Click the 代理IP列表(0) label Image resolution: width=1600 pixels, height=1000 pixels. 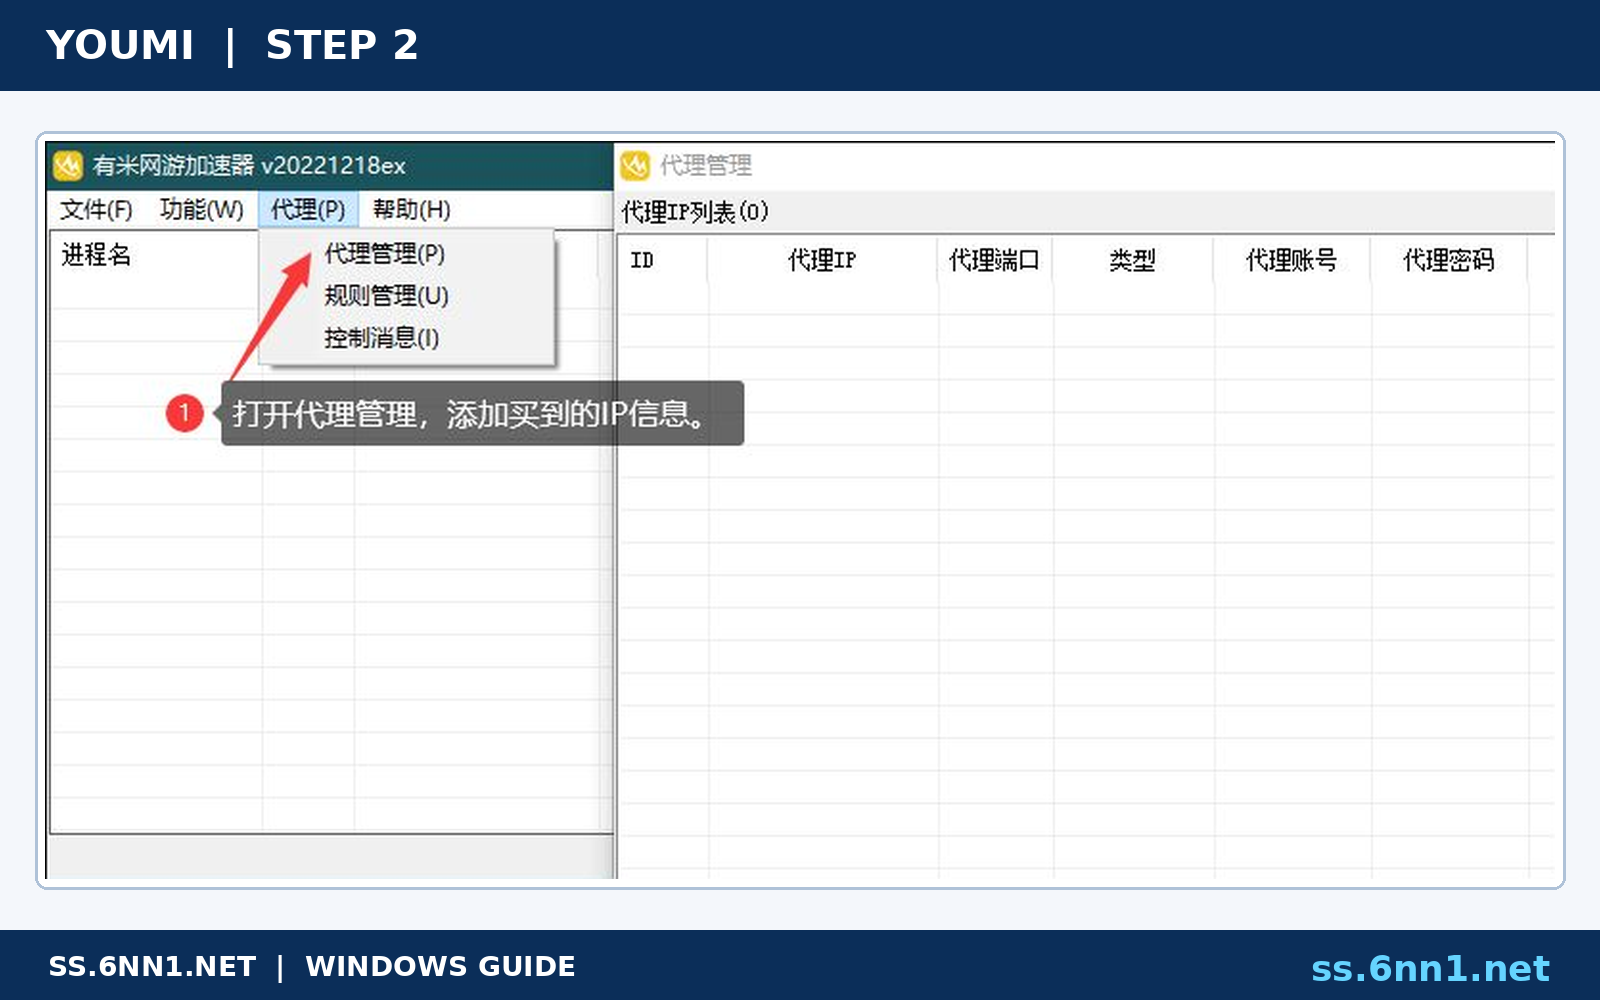point(695,212)
